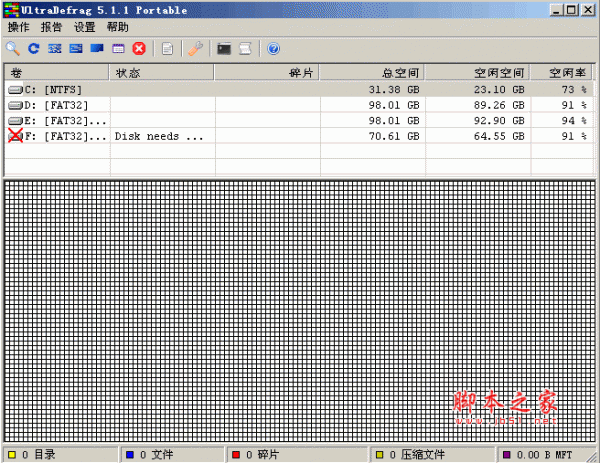
Task: Select the E: [FAT32] volume row
Action: [x=299, y=121]
